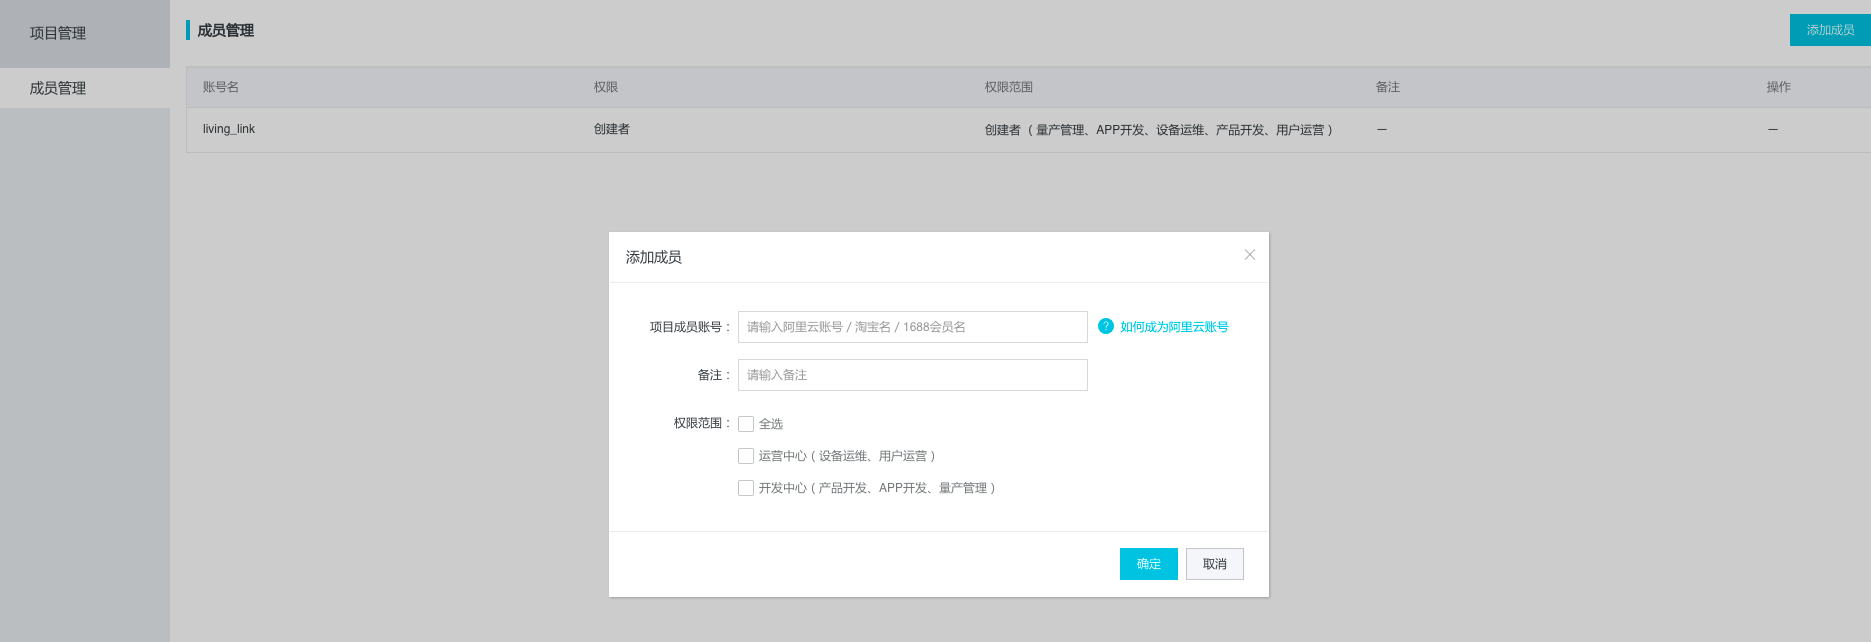Select the living_link account row
1871x642 pixels.
[229, 129]
